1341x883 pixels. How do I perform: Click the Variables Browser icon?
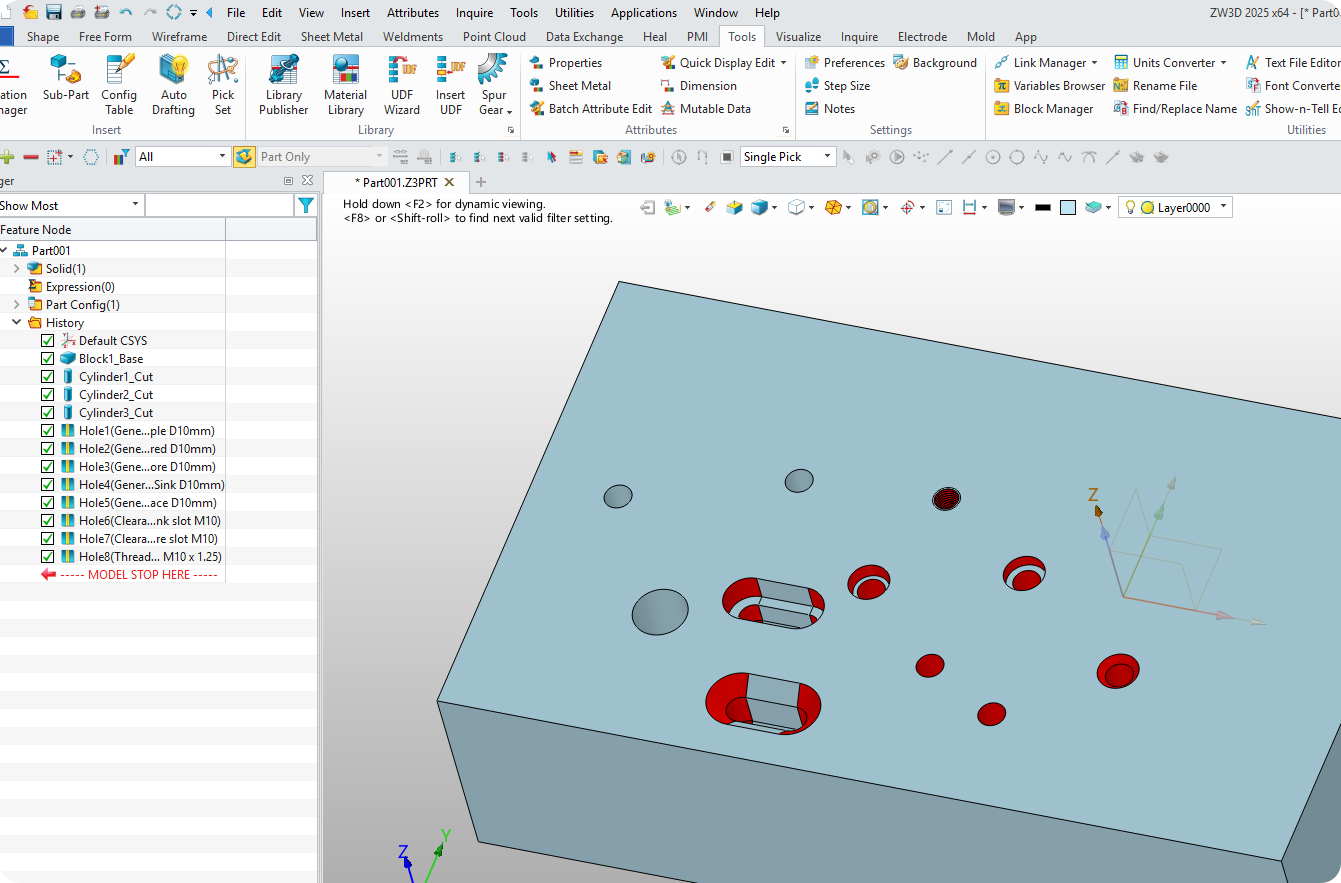point(1002,86)
